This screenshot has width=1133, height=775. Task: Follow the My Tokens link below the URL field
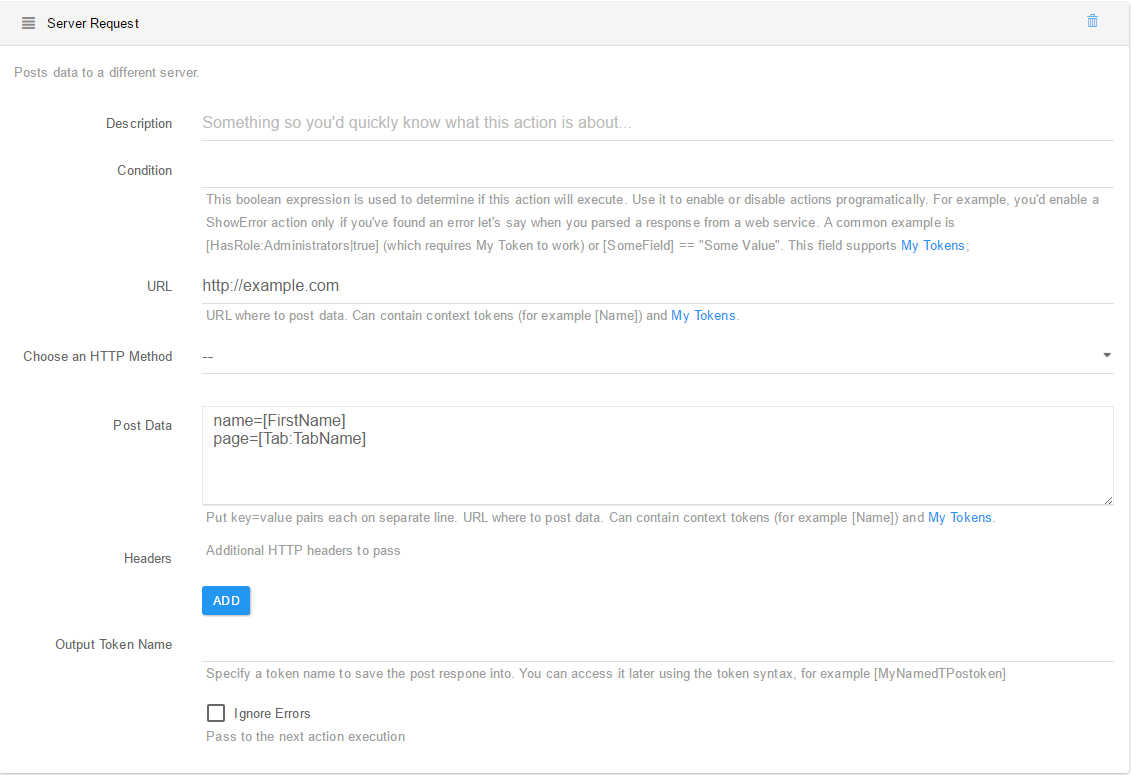(x=703, y=315)
